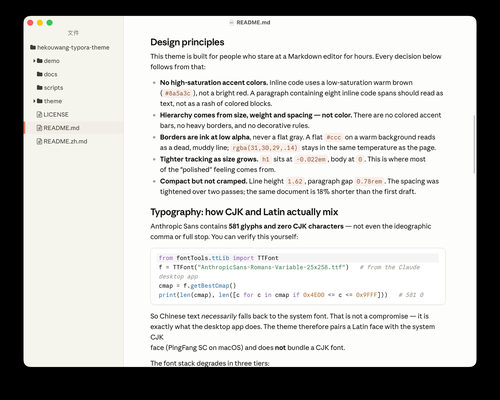Screen dimensions: 500x400
Task: Open the docs folder
Action: pyautogui.click(x=51, y=74)
